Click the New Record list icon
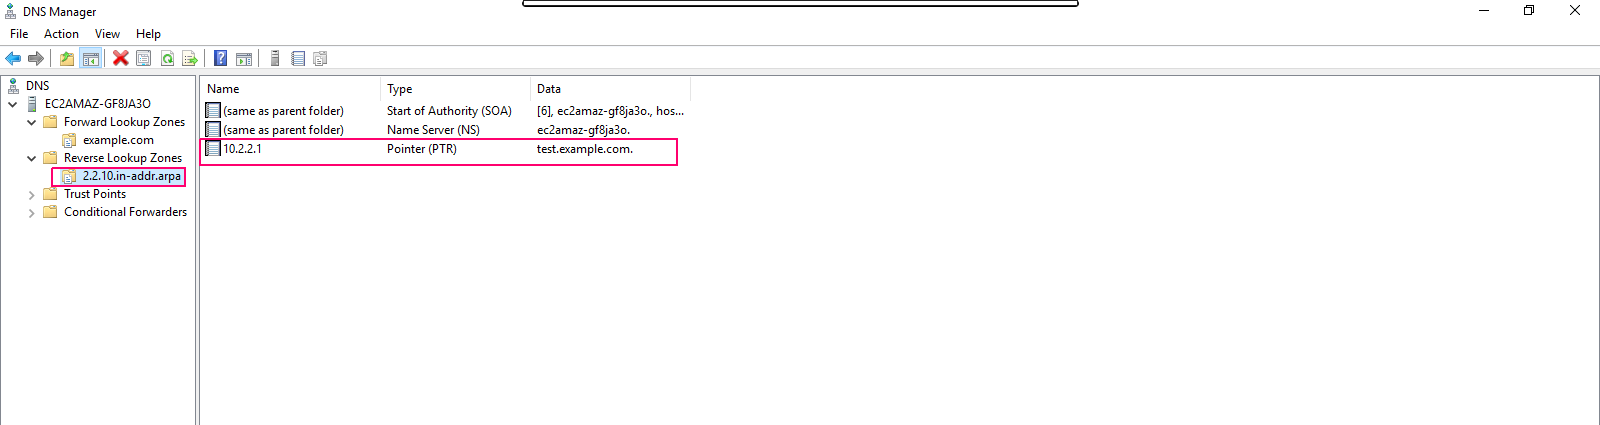This screenshot has width=1600, height=425. pyautogui.click(x=298, y=59)
